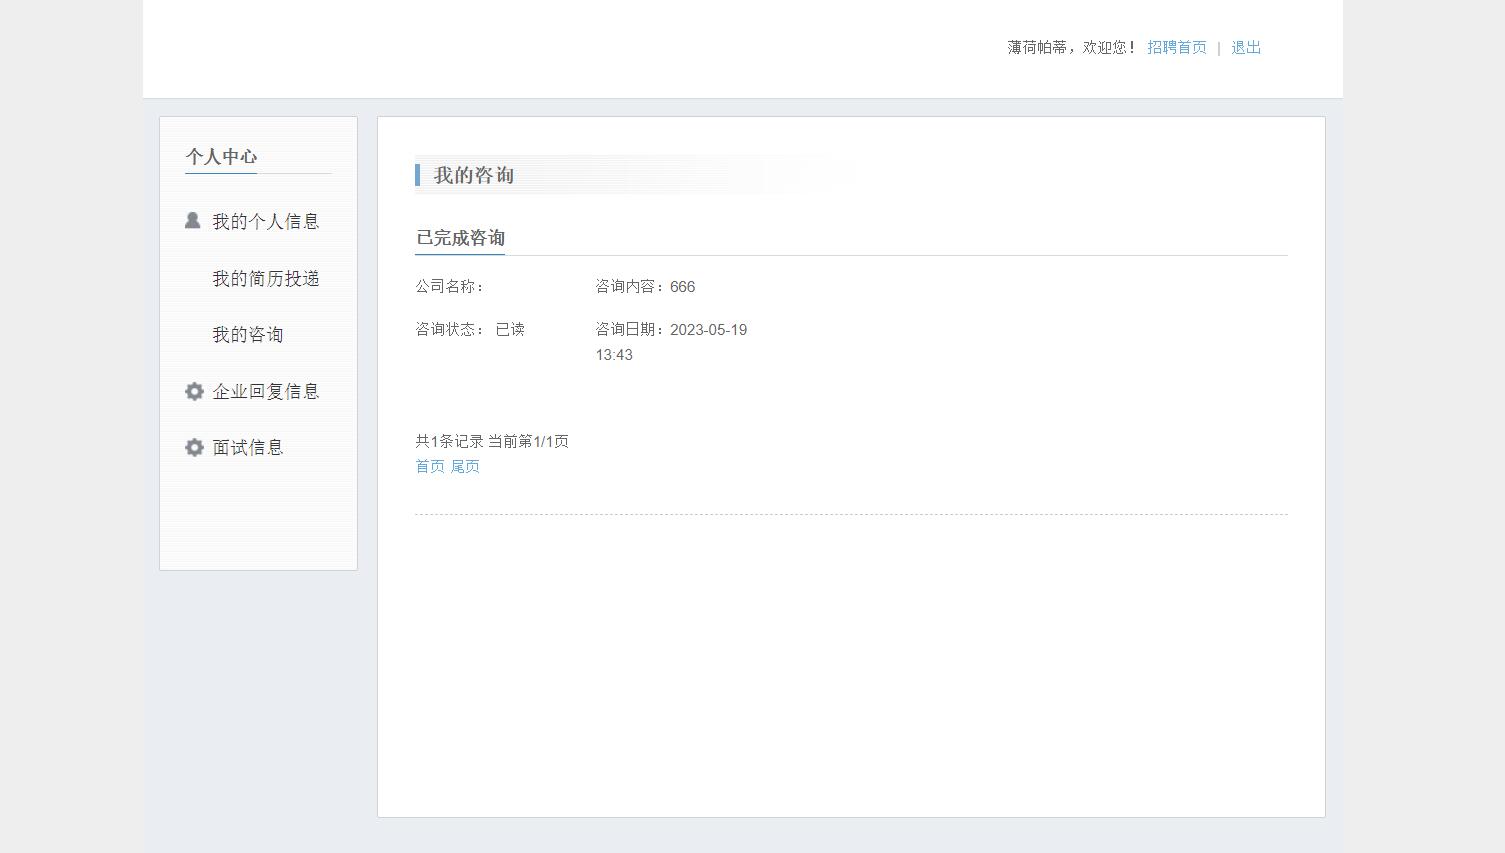Click the 公司名称 label

click(450, 286)
